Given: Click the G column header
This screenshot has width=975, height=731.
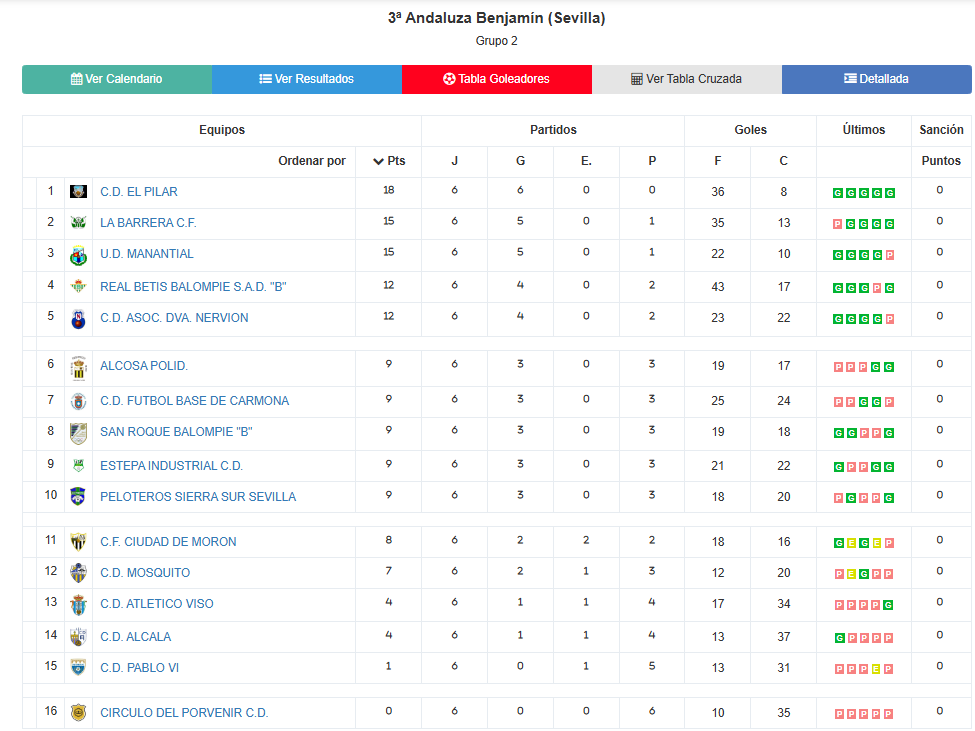Looking at the screenshot, I should (x=520, y=162).
